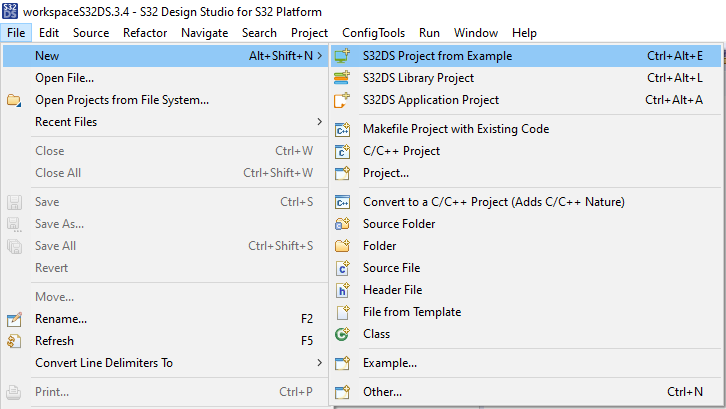Screen dimensions: 726x409
Task: Click the S32DS Application Project icon
Action: pyautogui.click(x=342, y=100)
